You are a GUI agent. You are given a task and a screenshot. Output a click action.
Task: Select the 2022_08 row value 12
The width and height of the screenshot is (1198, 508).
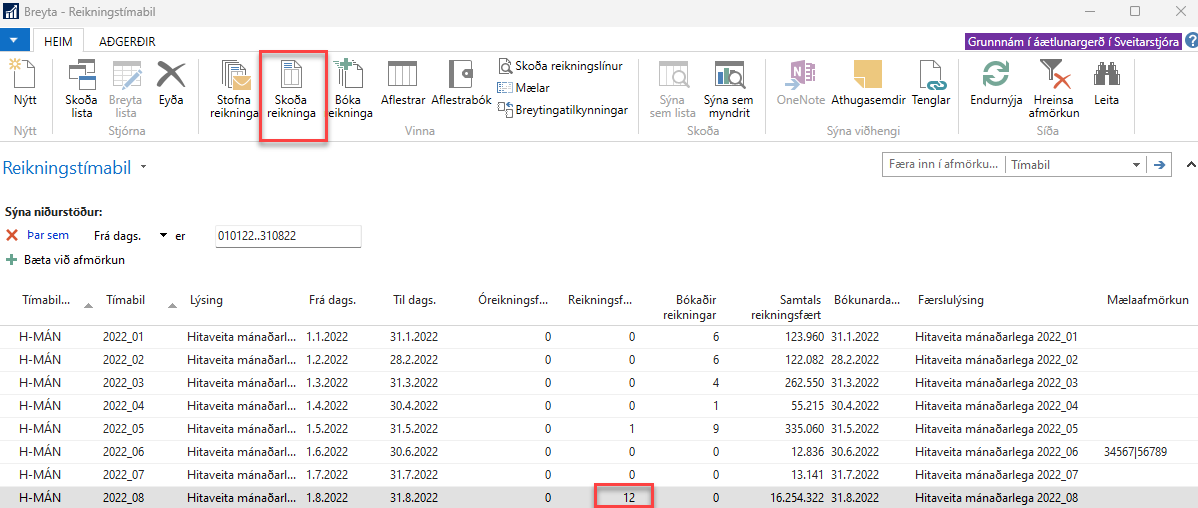pyautogui.click(x=624, y=497)
